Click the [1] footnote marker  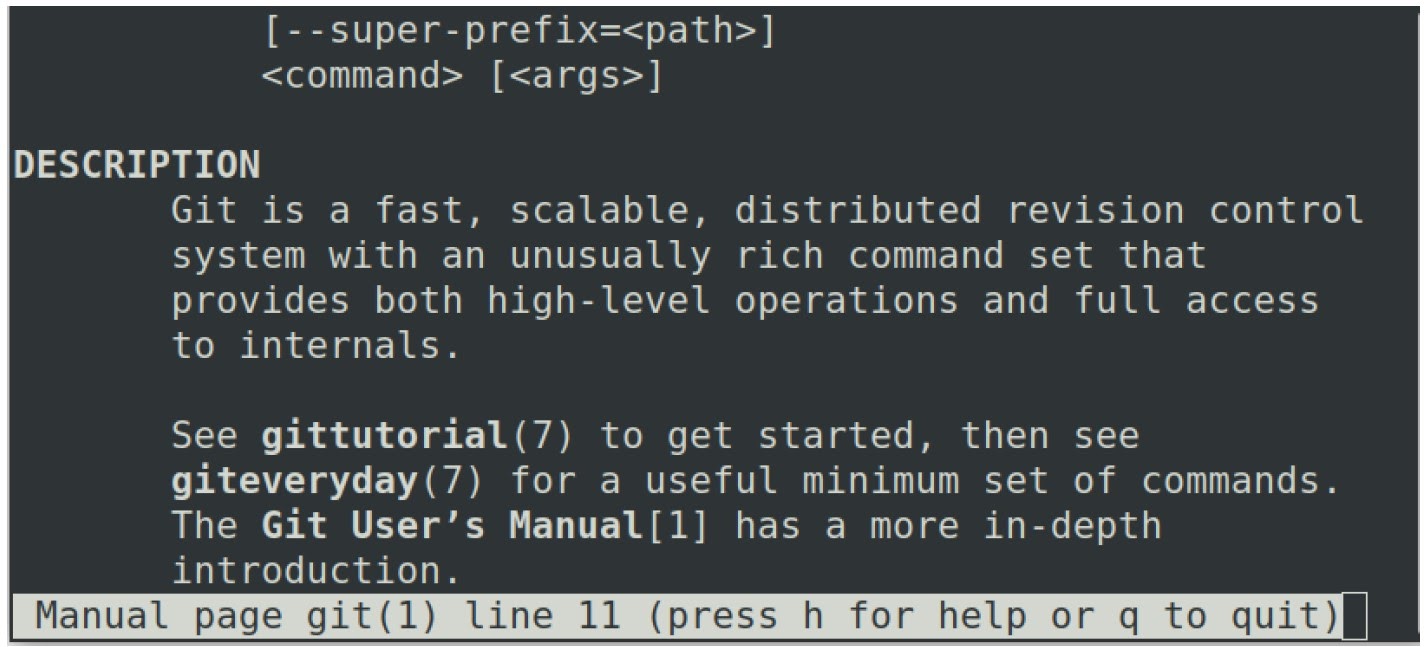[x=678, y=526]
